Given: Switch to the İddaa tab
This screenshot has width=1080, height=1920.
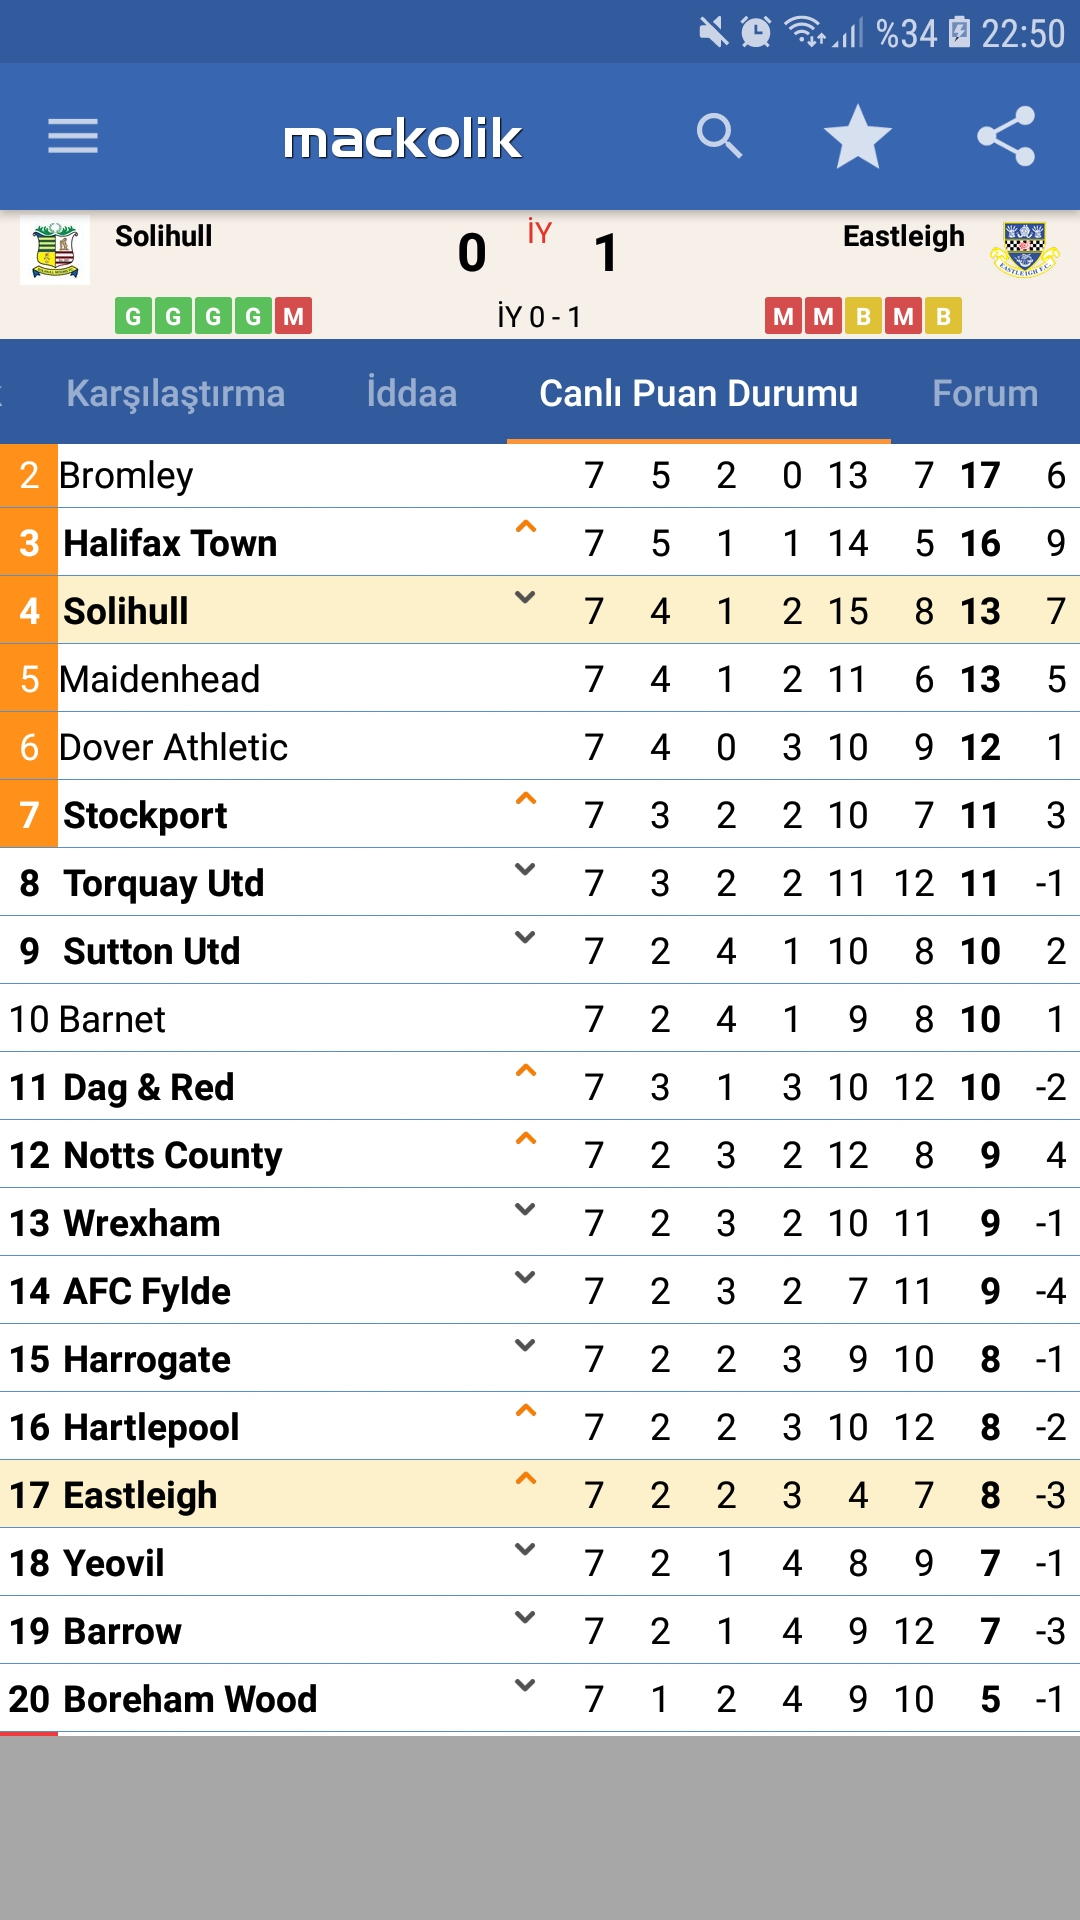Looking at the screenshot, I should 411,394.
